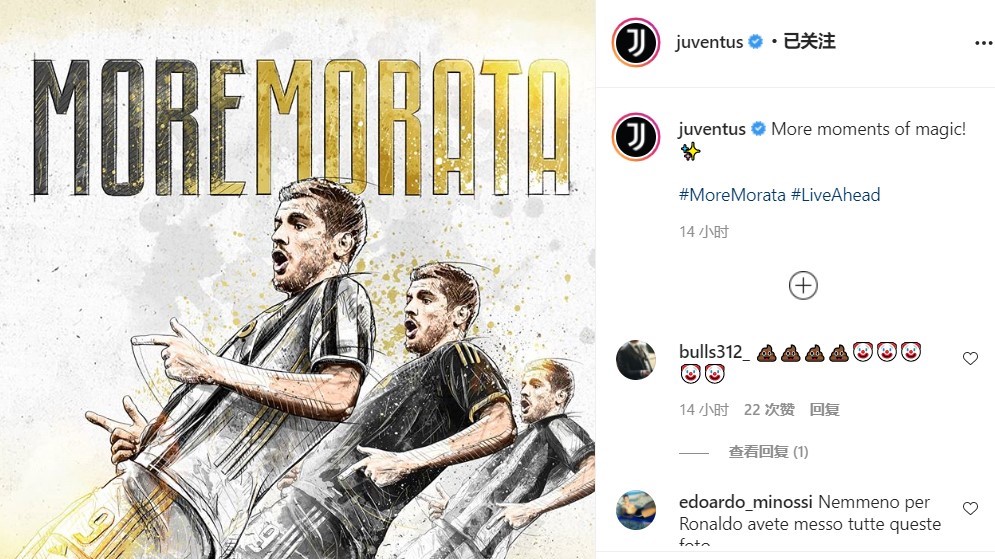Viewport: 995px width, 559px height.
Task: Open edoardo_minossi profile picture
Action: point(636,510)
